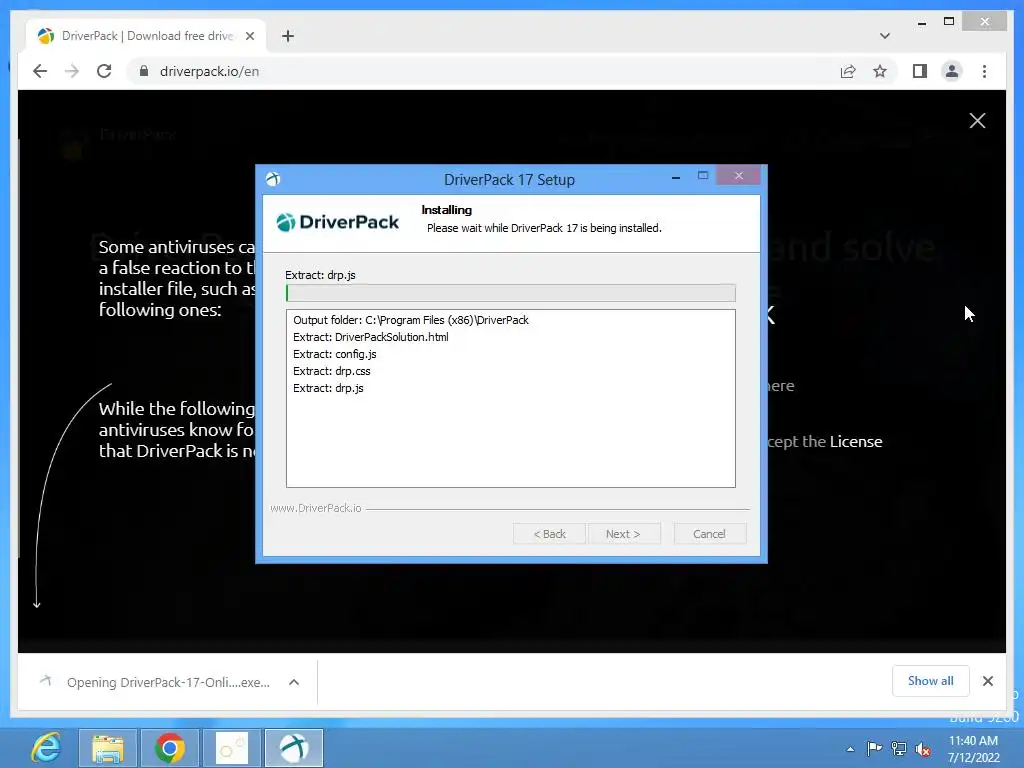Screen dimensions: 1024x768
Task: Click www.DriverPack.io footer text
Action: 316,508
